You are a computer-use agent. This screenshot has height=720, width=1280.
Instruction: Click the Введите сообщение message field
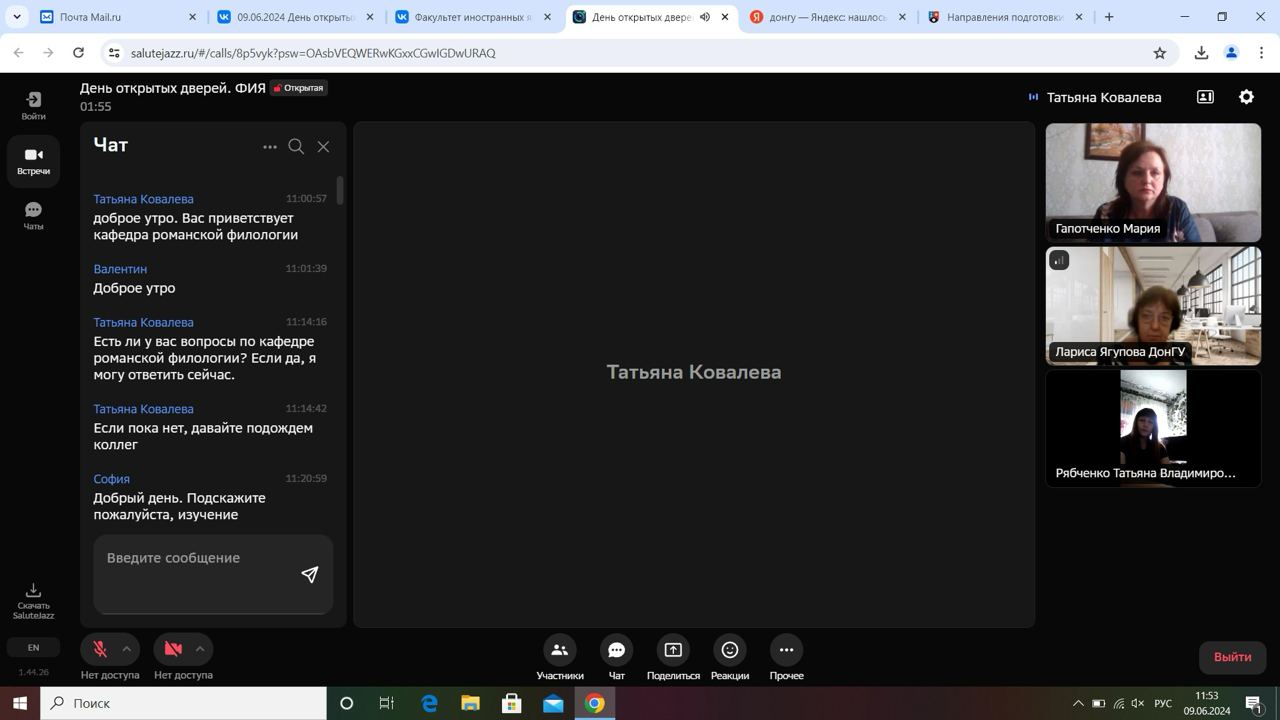click(198, 573)
